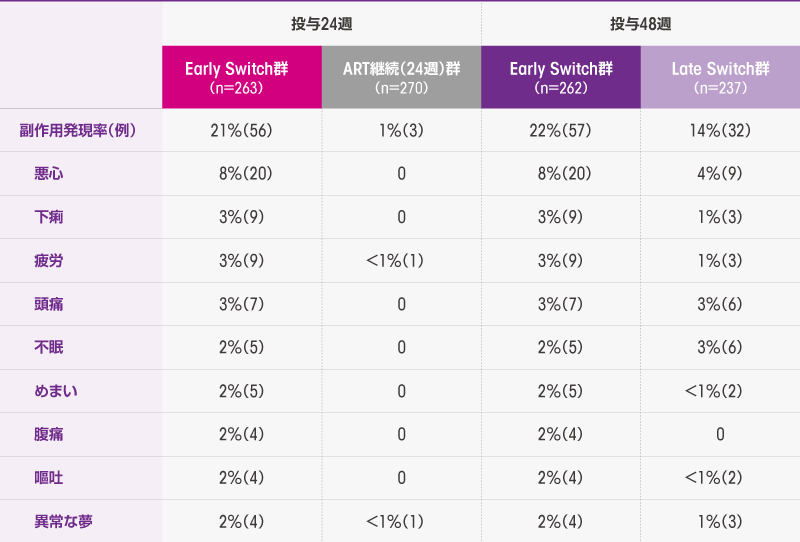Image resolution: width=800 pixels, height=542 pixels.
Task: Click the 投与24週 column group heading
Action: point(321,24)
